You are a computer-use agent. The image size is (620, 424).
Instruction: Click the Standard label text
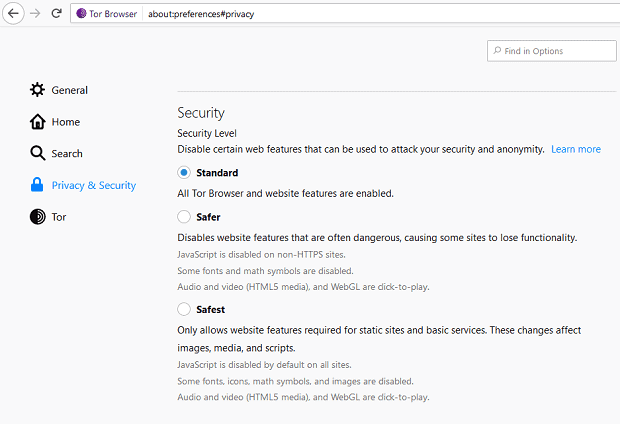[x=217, y=173]
